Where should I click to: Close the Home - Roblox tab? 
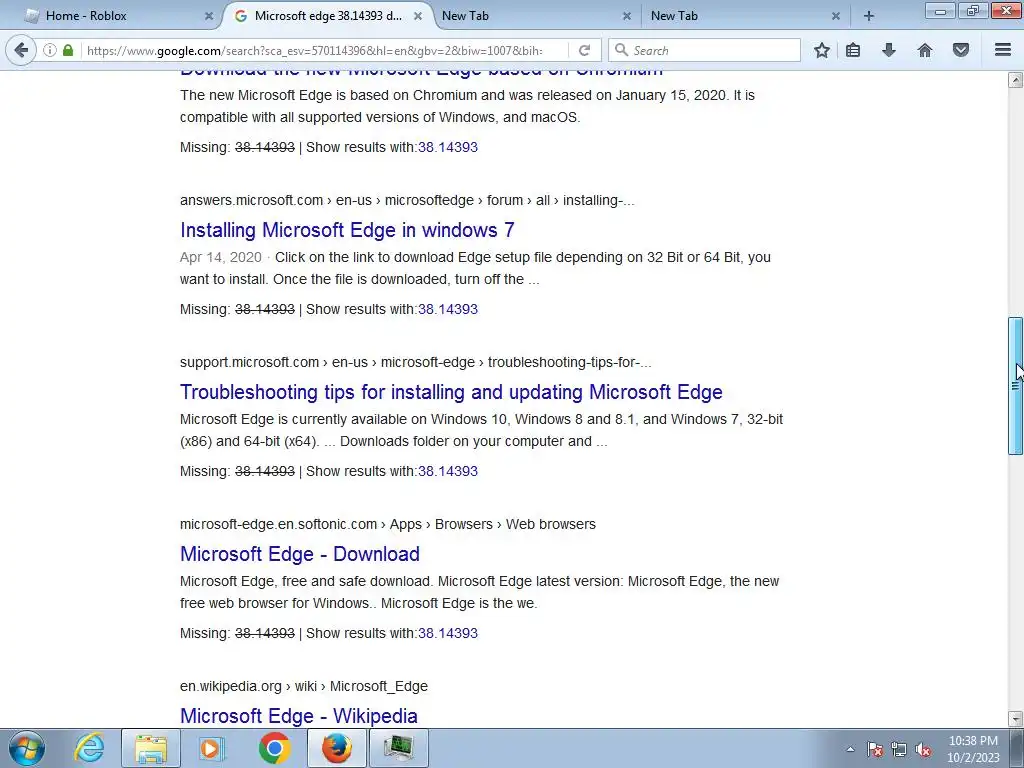209,16
